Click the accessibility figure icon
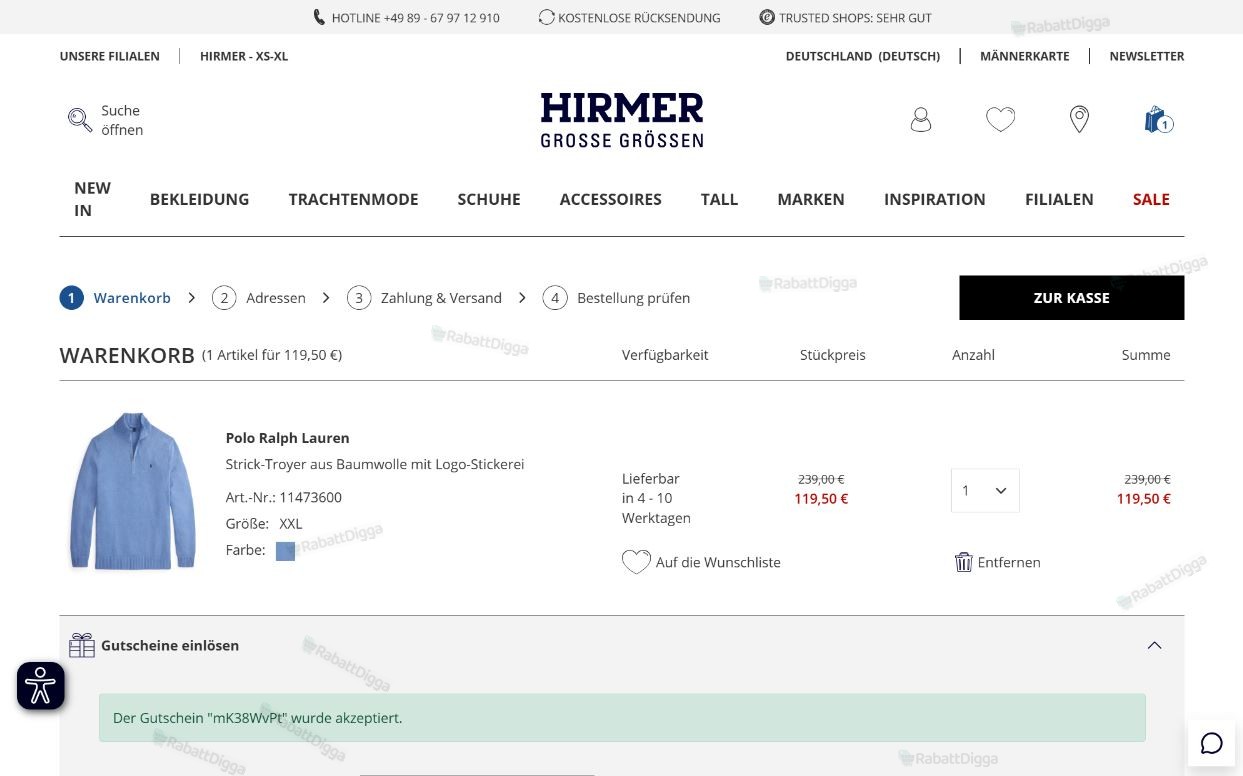 pos(41,686)
